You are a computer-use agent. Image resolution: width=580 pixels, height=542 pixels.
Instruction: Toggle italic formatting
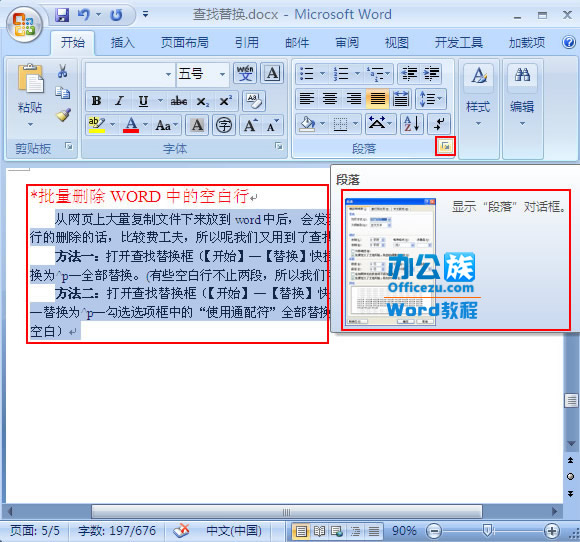click(119, 101)
